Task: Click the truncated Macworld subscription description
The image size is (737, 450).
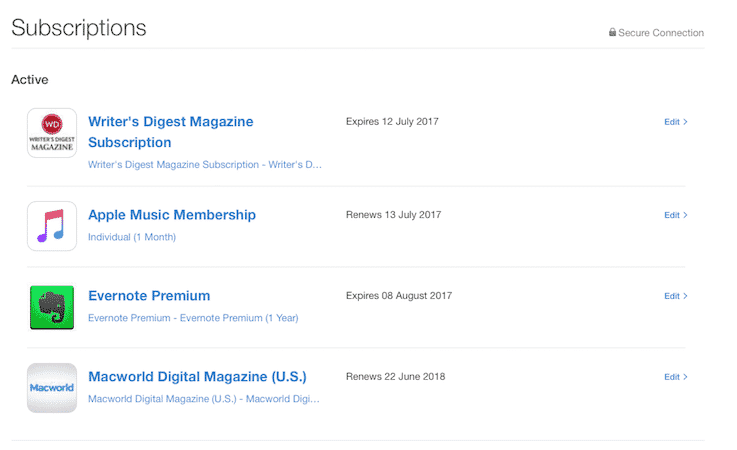Action: click(204, 399)
